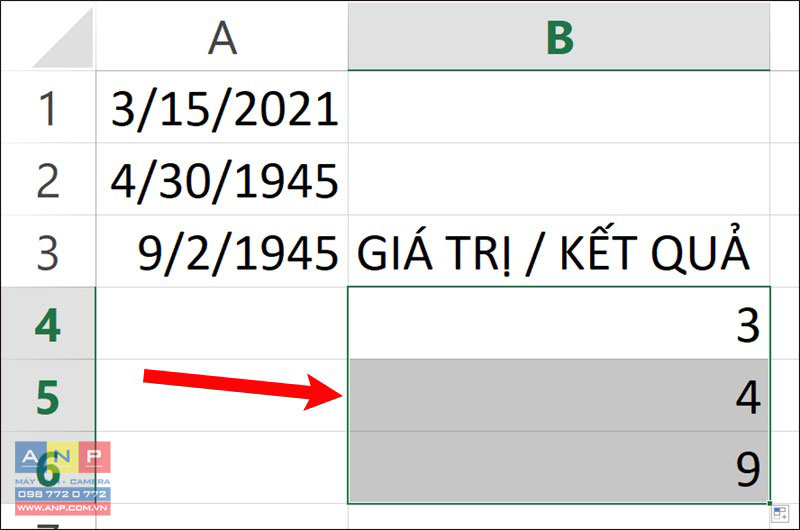Click empty cell B1

click(x=559, y=108)
